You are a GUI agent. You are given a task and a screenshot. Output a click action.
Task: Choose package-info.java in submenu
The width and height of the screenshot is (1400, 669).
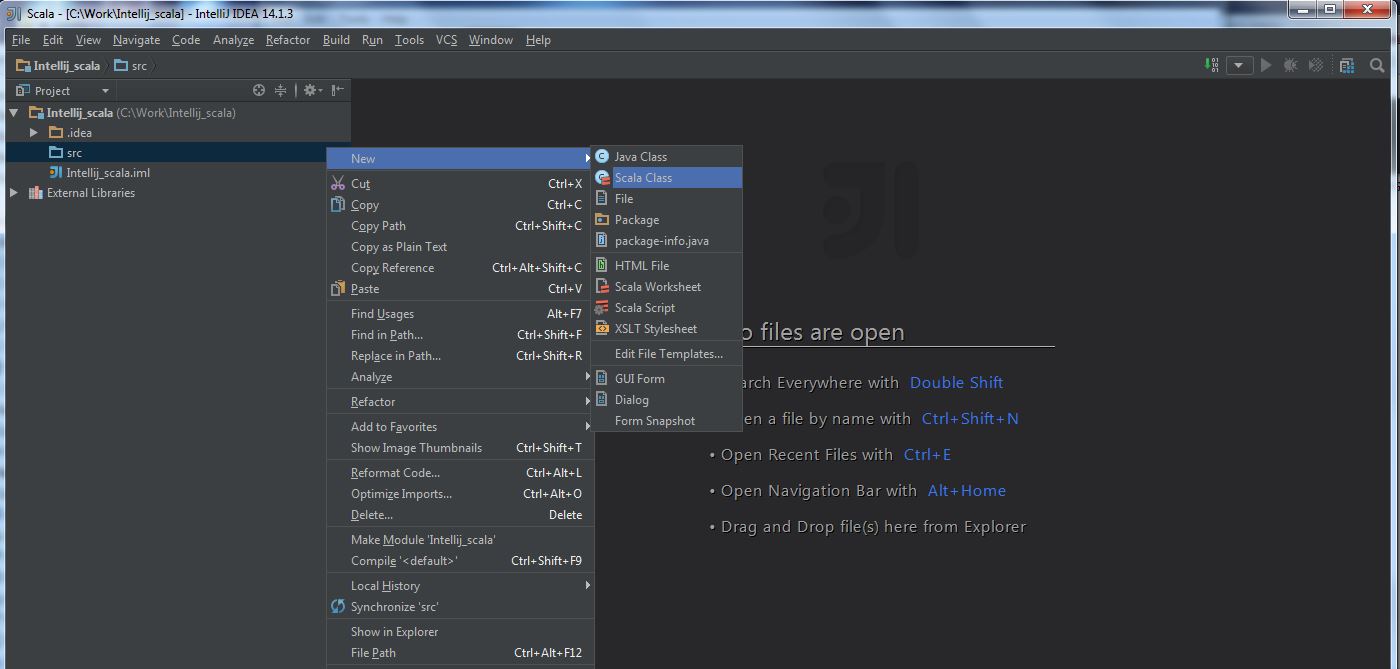tap(666, 241)
